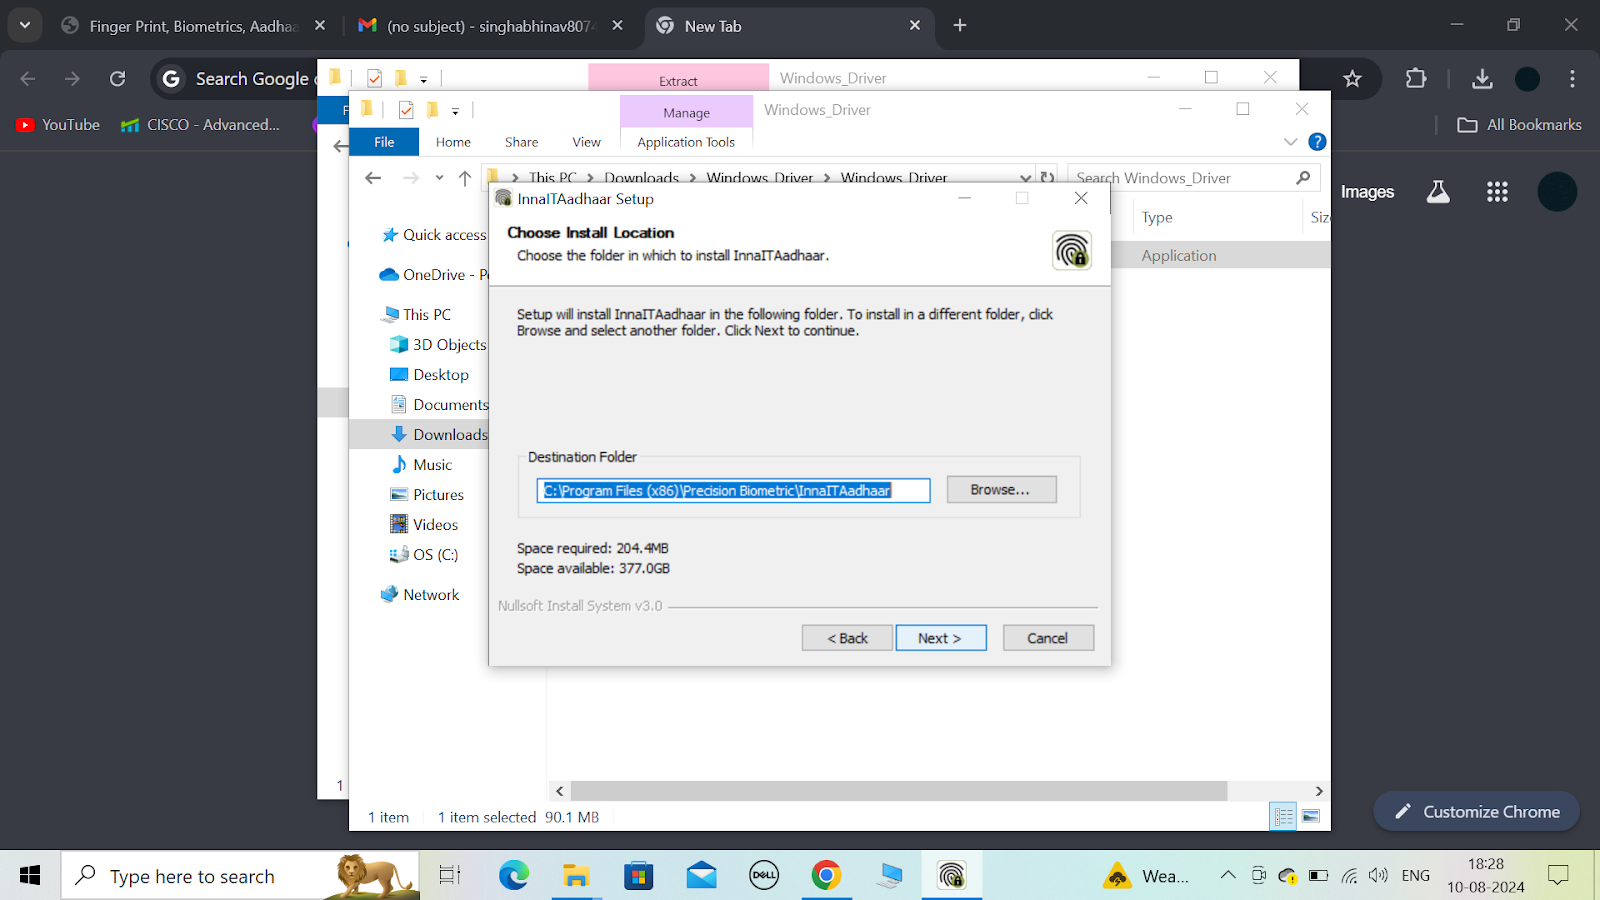The width and height of the screenshot is (1600, 900).
Task: Open Windows Start menu
Action: point(30,876)
